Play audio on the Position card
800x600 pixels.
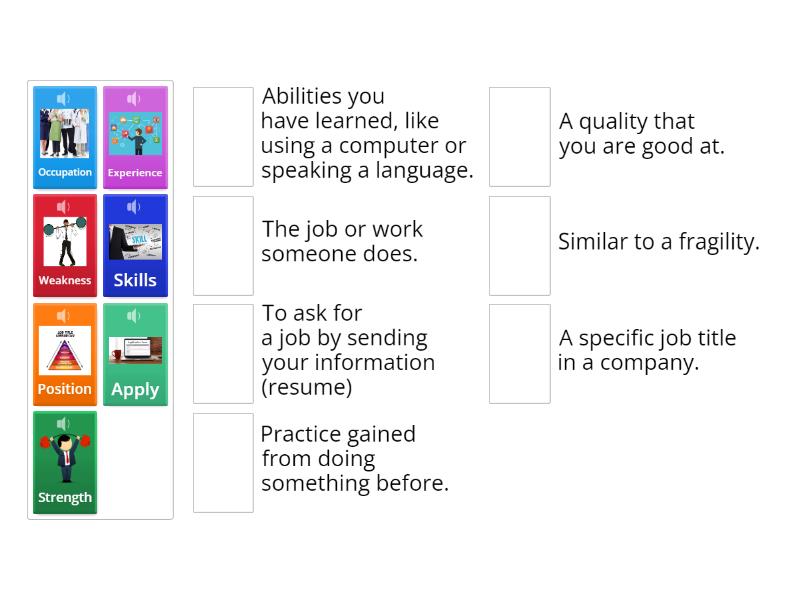64,314
